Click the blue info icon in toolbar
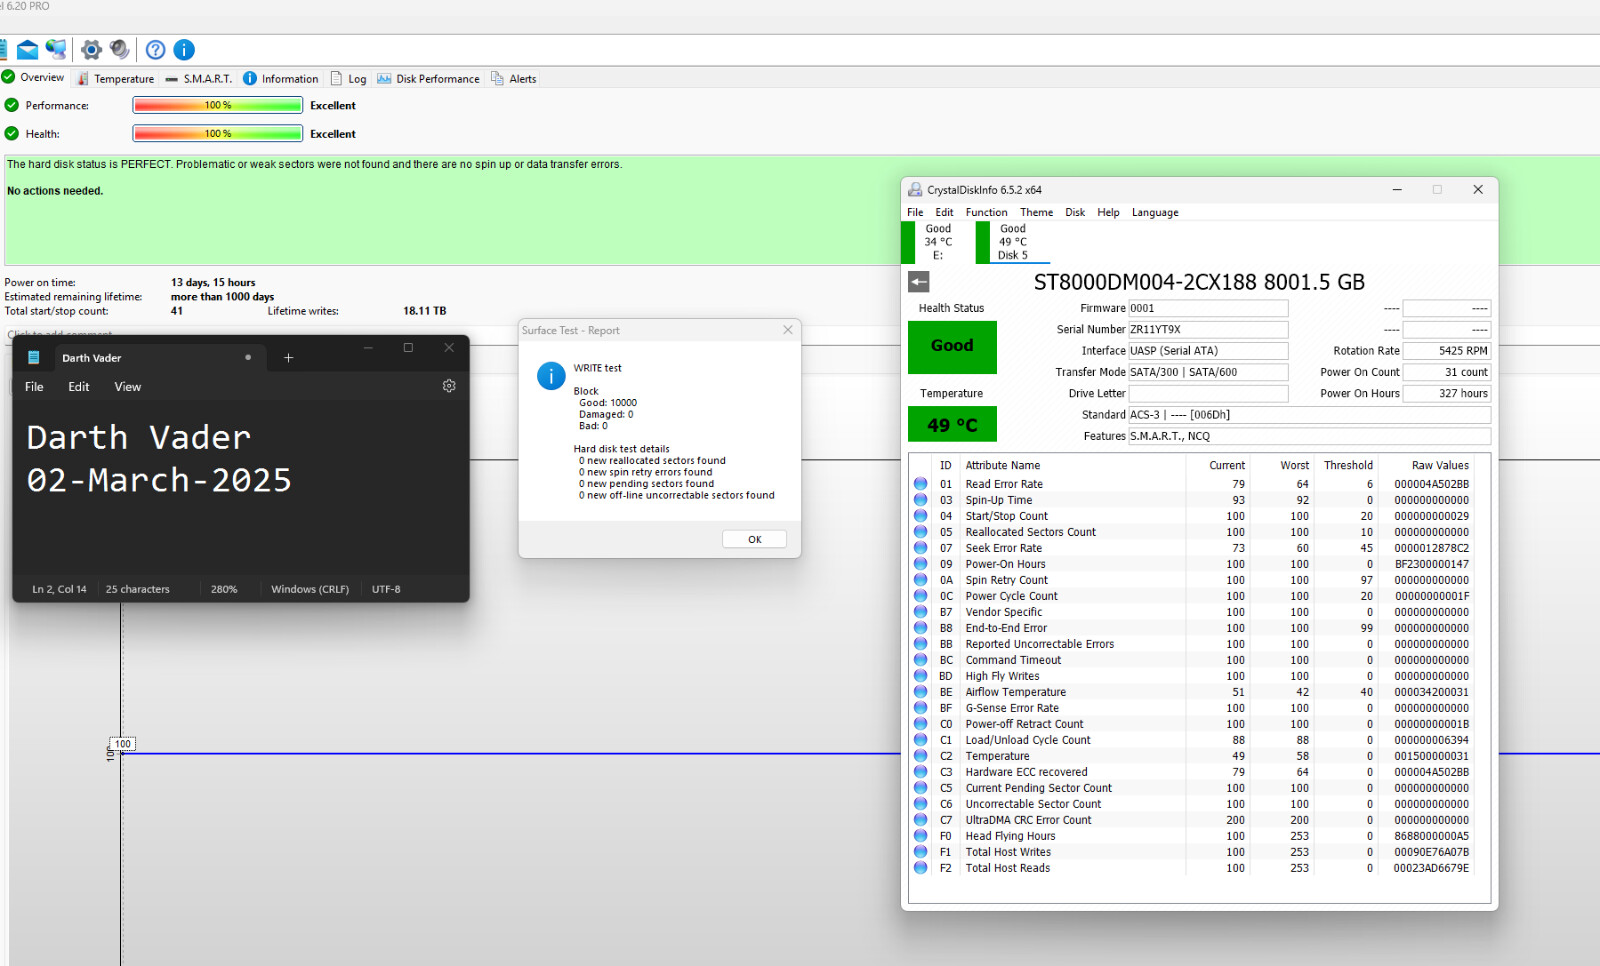The width and height of the screenshot is (1600, 966). coord(184,50)
